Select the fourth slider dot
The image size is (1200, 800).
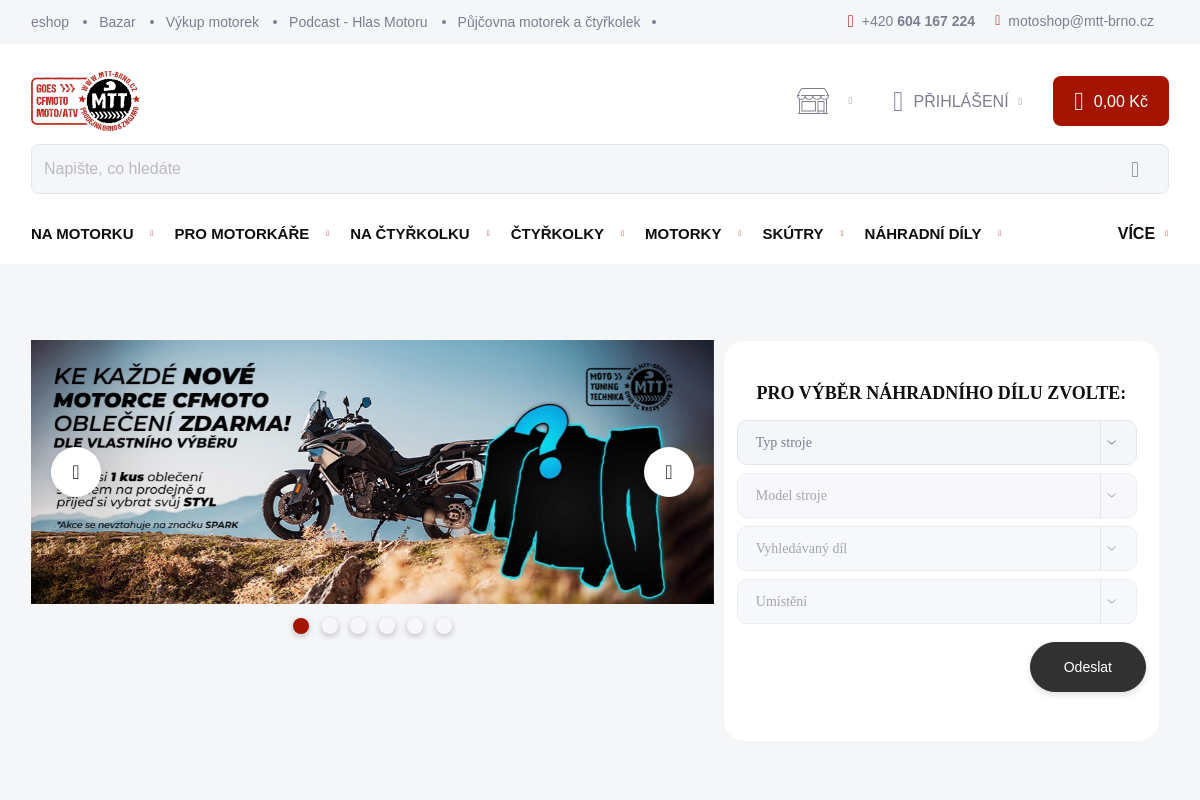[387, 626]
